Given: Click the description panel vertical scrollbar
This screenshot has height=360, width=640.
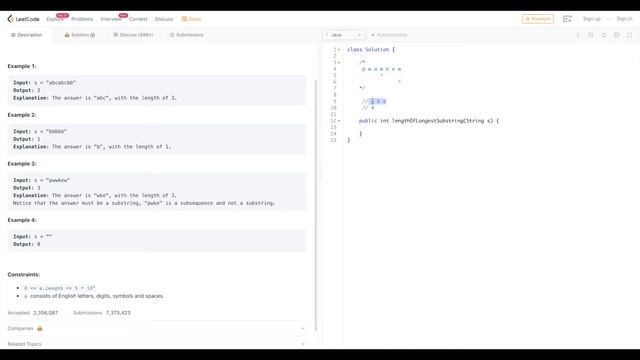Looking at the screenshot, I should pos(316,205).
